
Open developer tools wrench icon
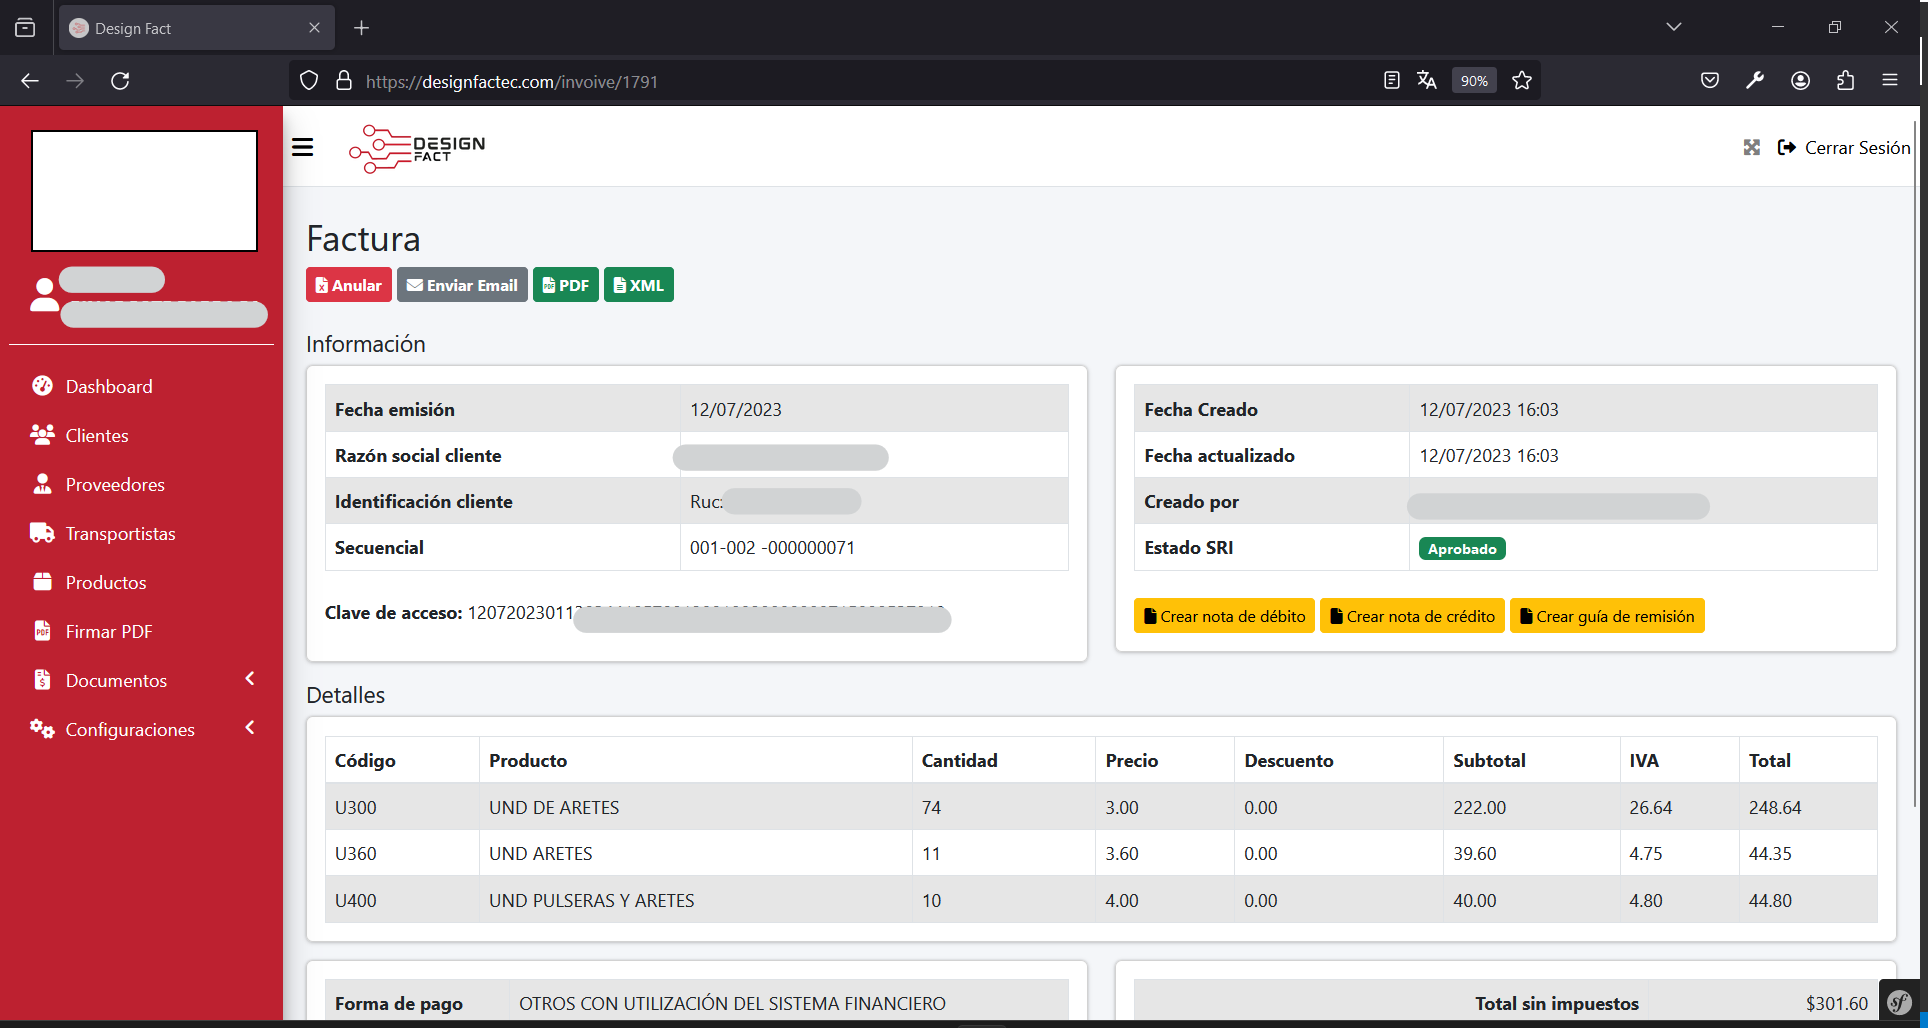click(1755, 81)
